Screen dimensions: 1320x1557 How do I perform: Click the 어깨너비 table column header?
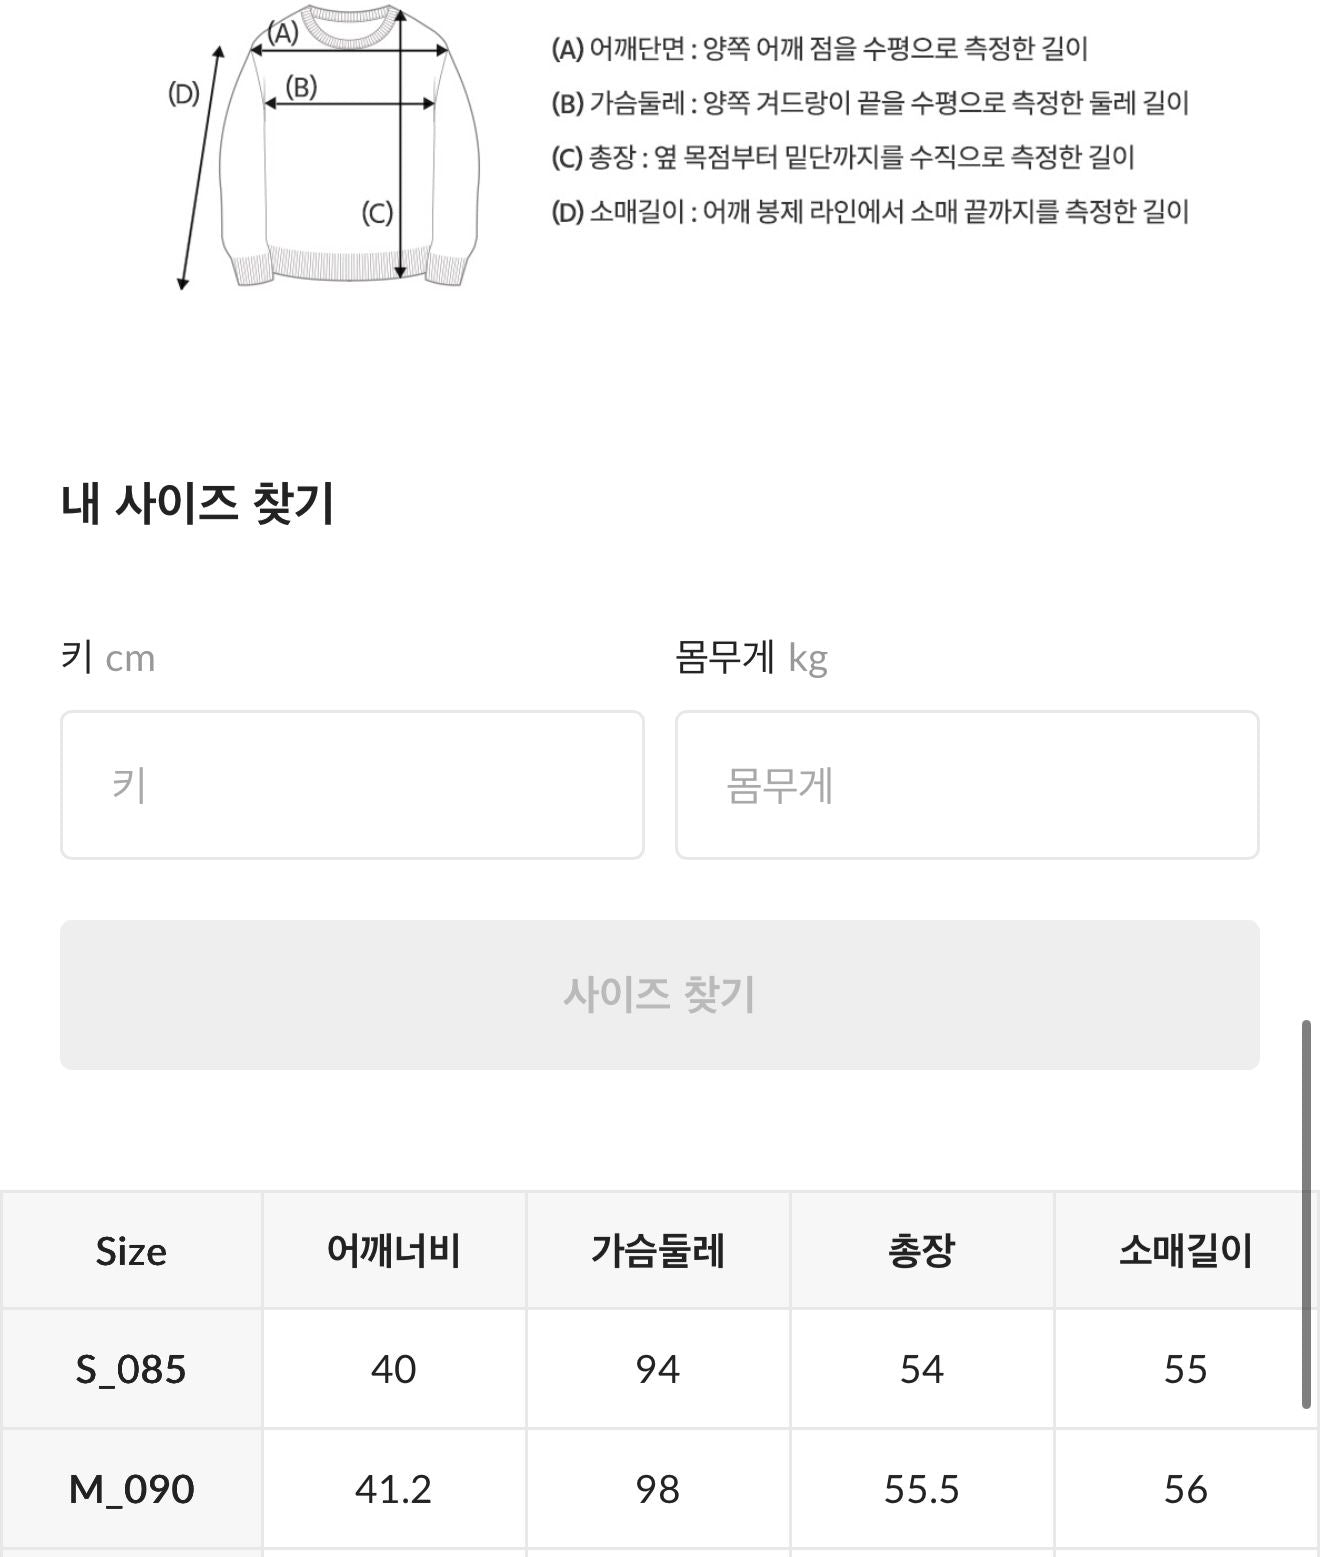(394, 1251)
